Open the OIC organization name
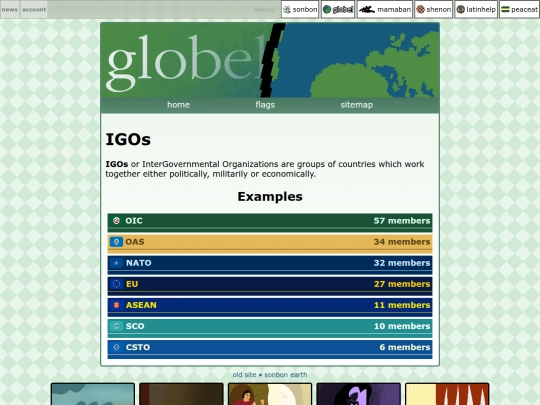 pyautogui.click(x=134, y=221)
